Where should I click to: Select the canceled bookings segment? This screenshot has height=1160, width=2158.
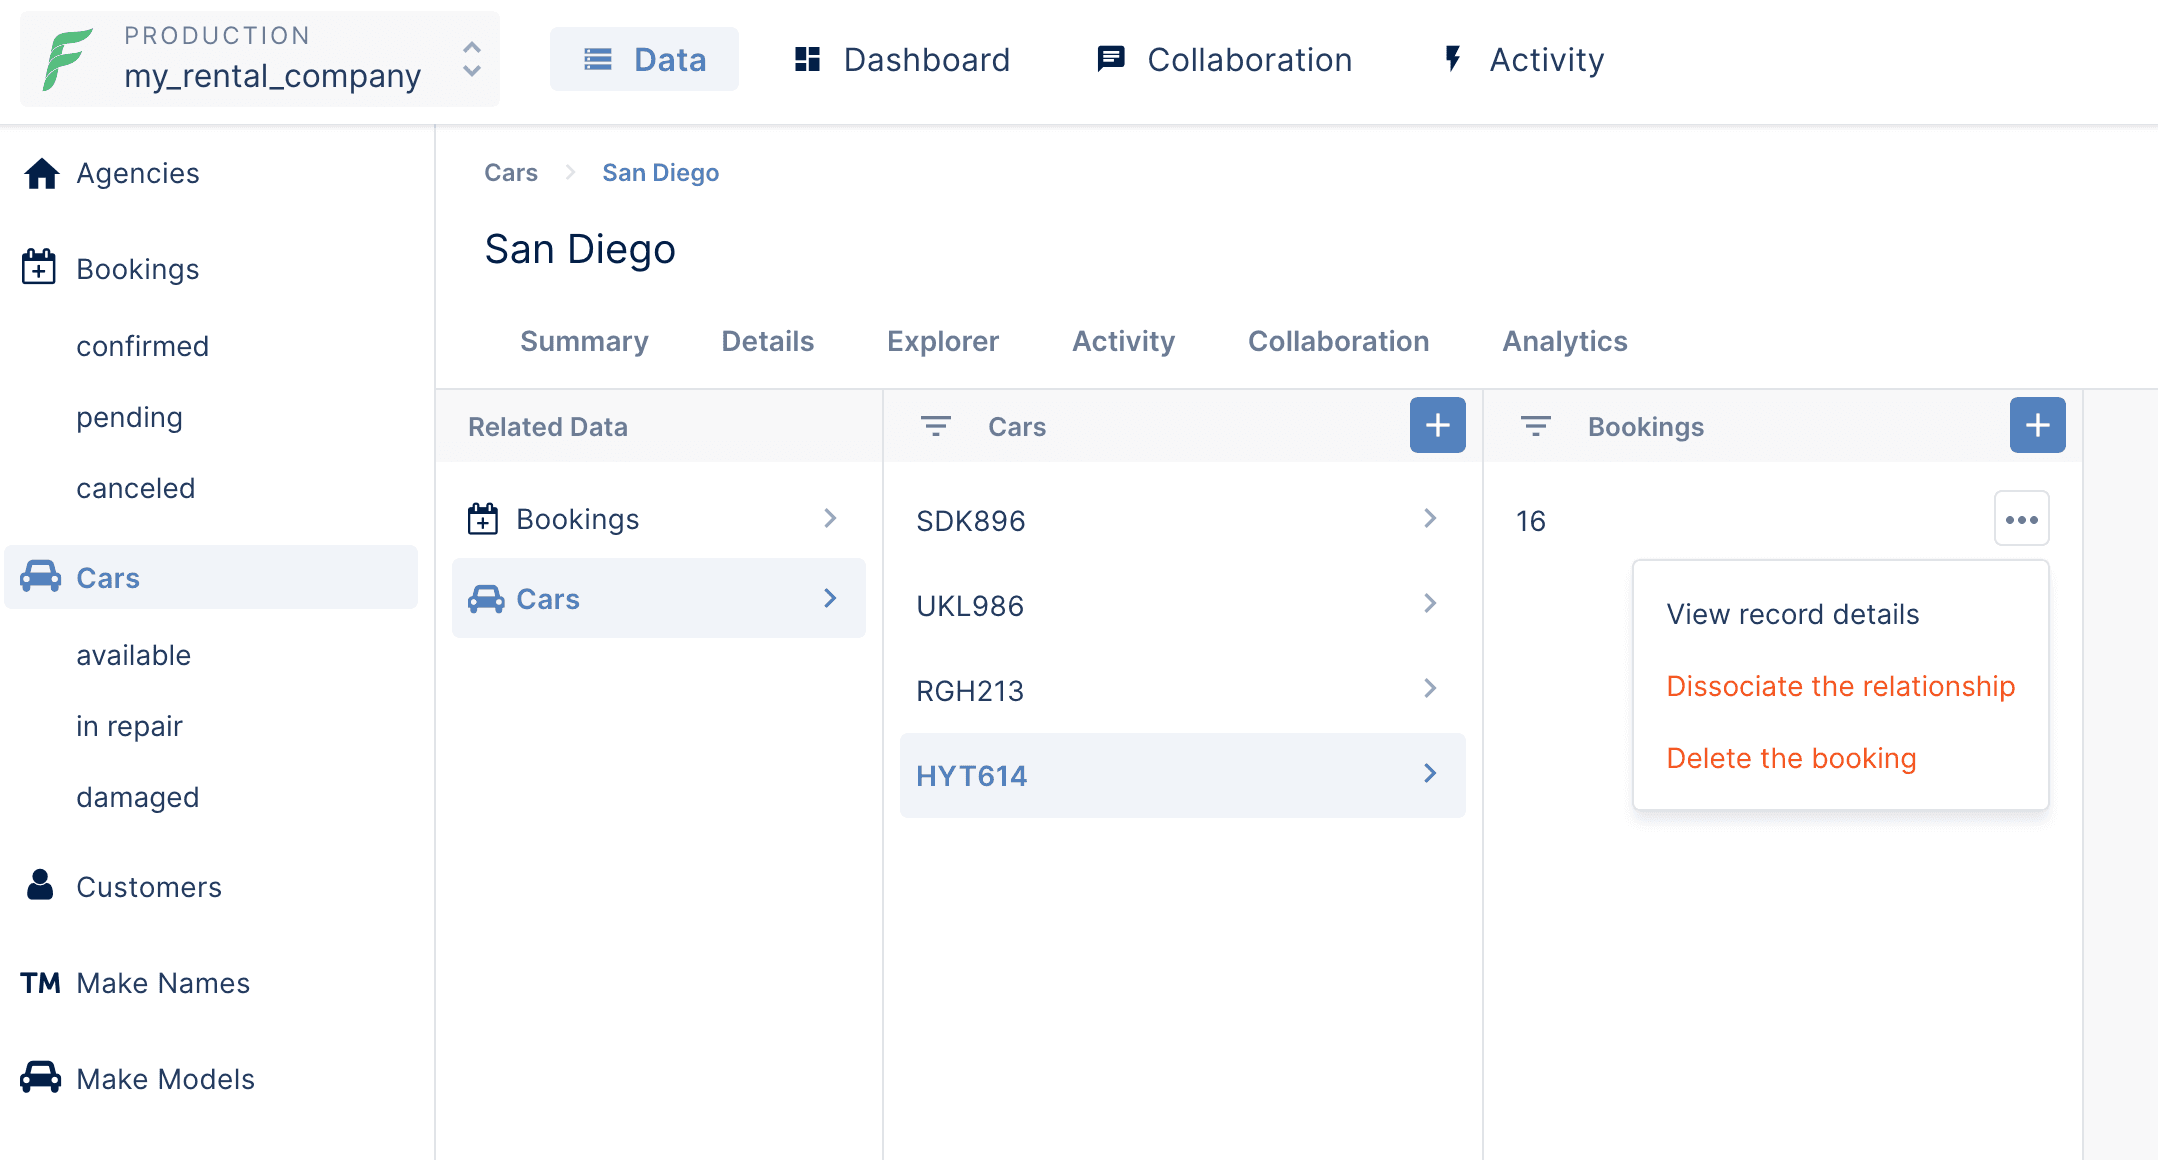click(136, 488)
